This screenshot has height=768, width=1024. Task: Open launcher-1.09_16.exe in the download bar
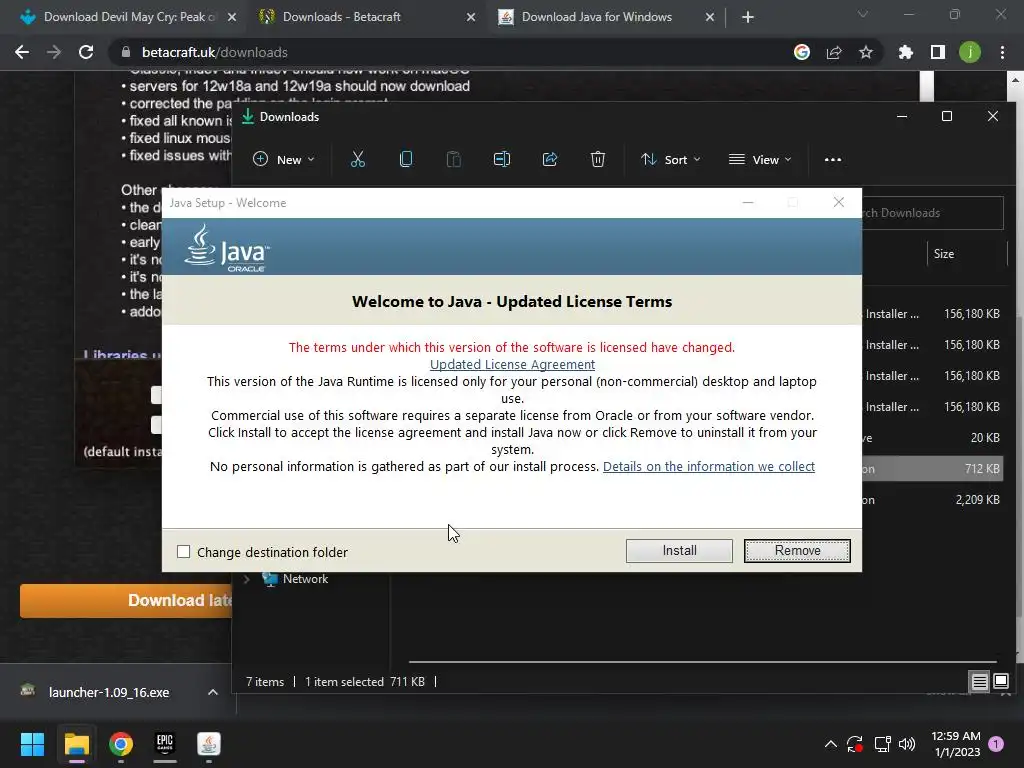coord(108,692)
